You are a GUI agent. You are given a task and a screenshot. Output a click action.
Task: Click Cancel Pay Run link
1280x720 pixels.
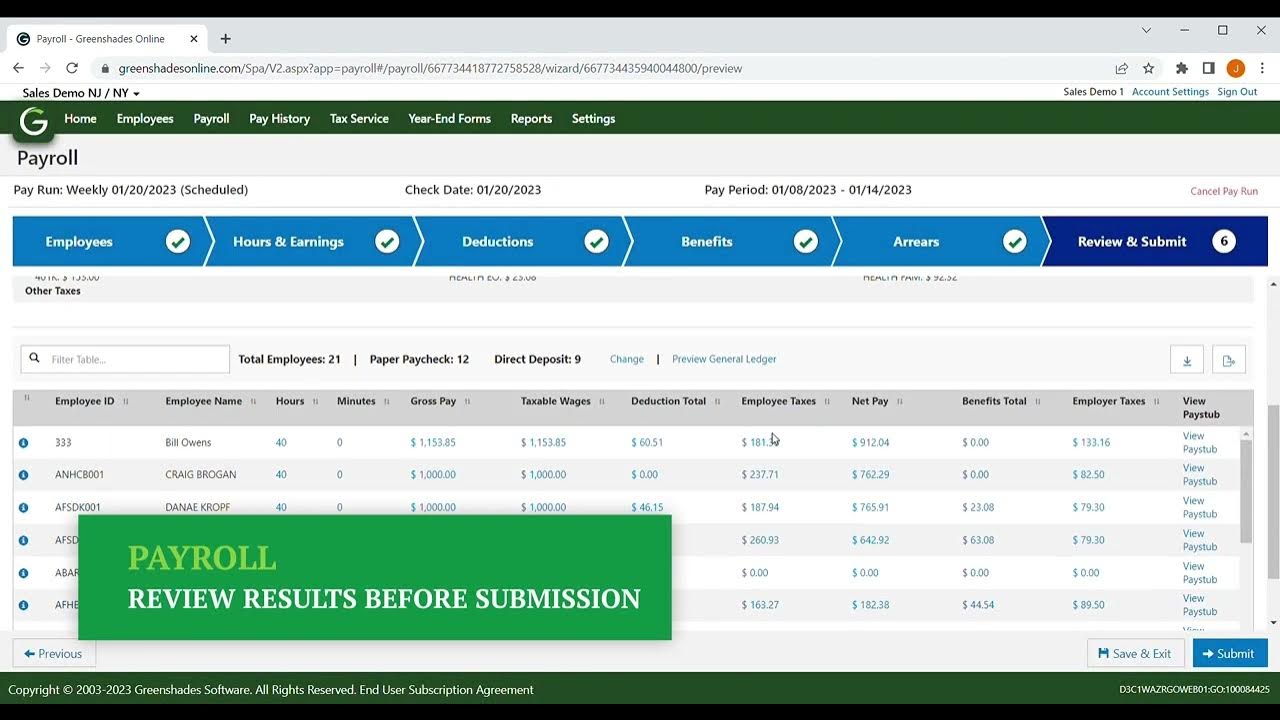[1224, 191]
